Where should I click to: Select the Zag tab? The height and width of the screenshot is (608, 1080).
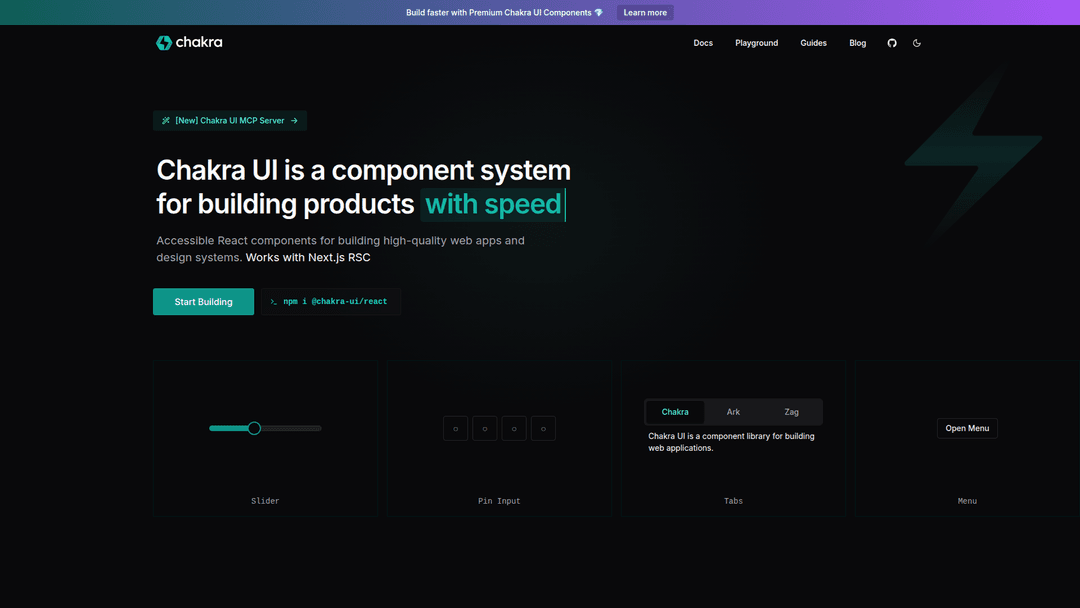point(791,412)
